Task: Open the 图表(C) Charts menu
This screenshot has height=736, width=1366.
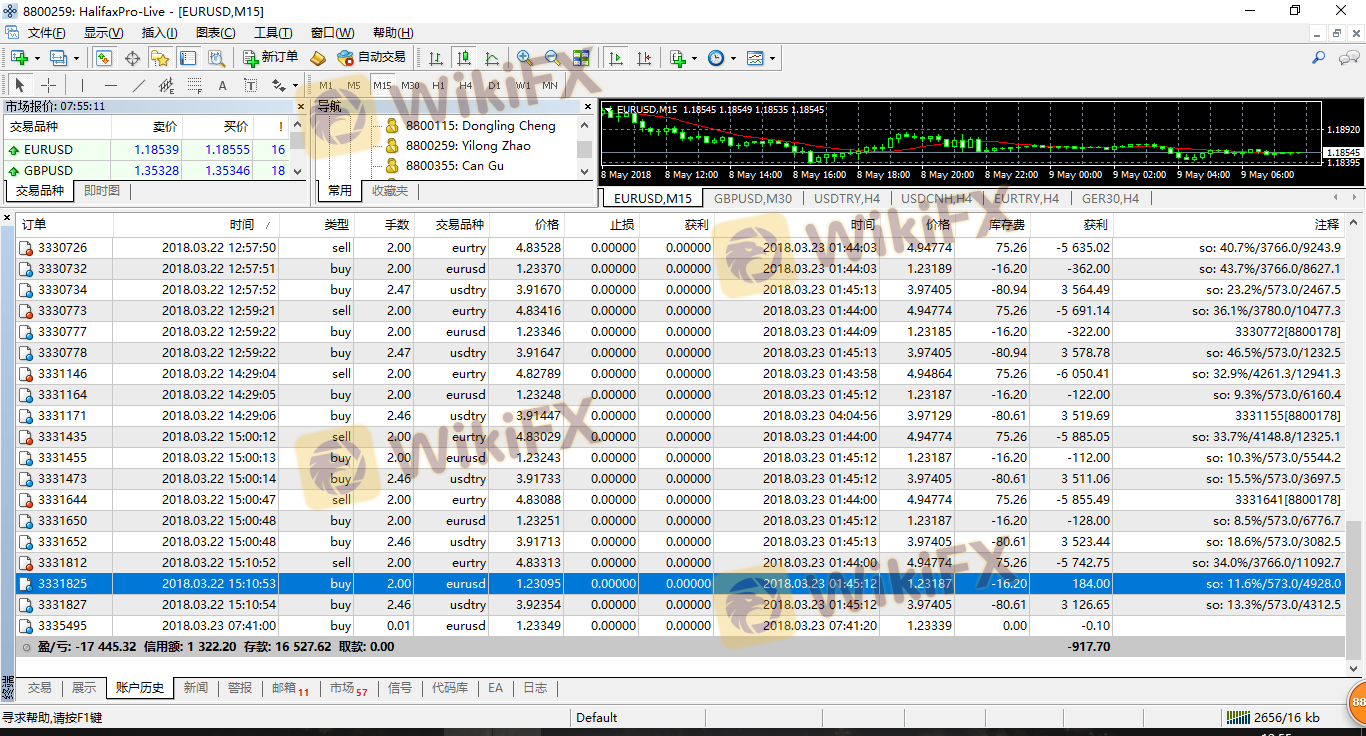Action: point(215,33)
